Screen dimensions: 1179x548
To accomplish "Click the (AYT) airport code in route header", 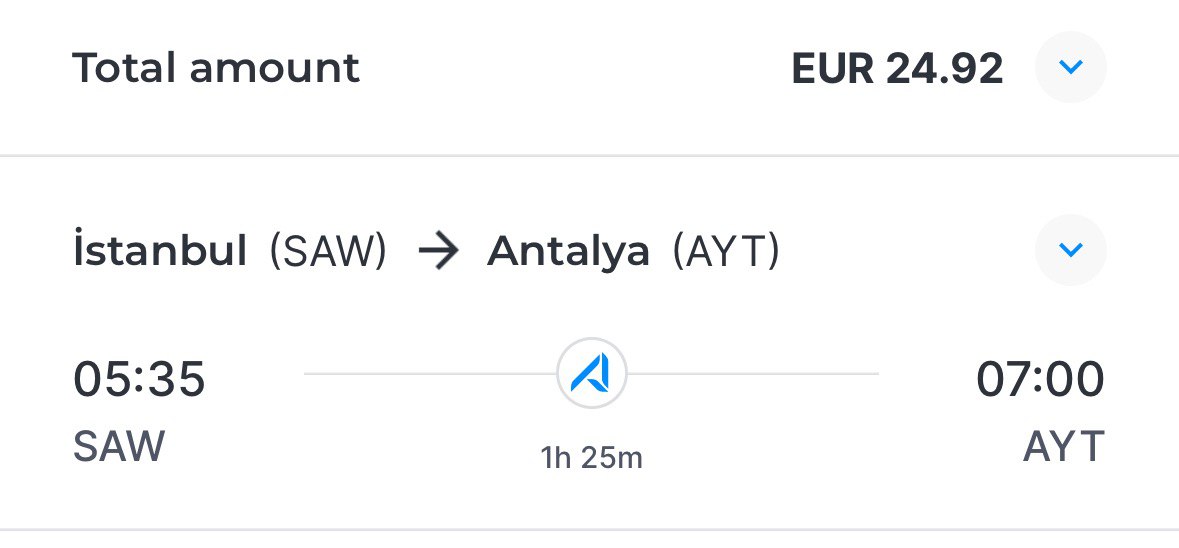I will (726, 252).
